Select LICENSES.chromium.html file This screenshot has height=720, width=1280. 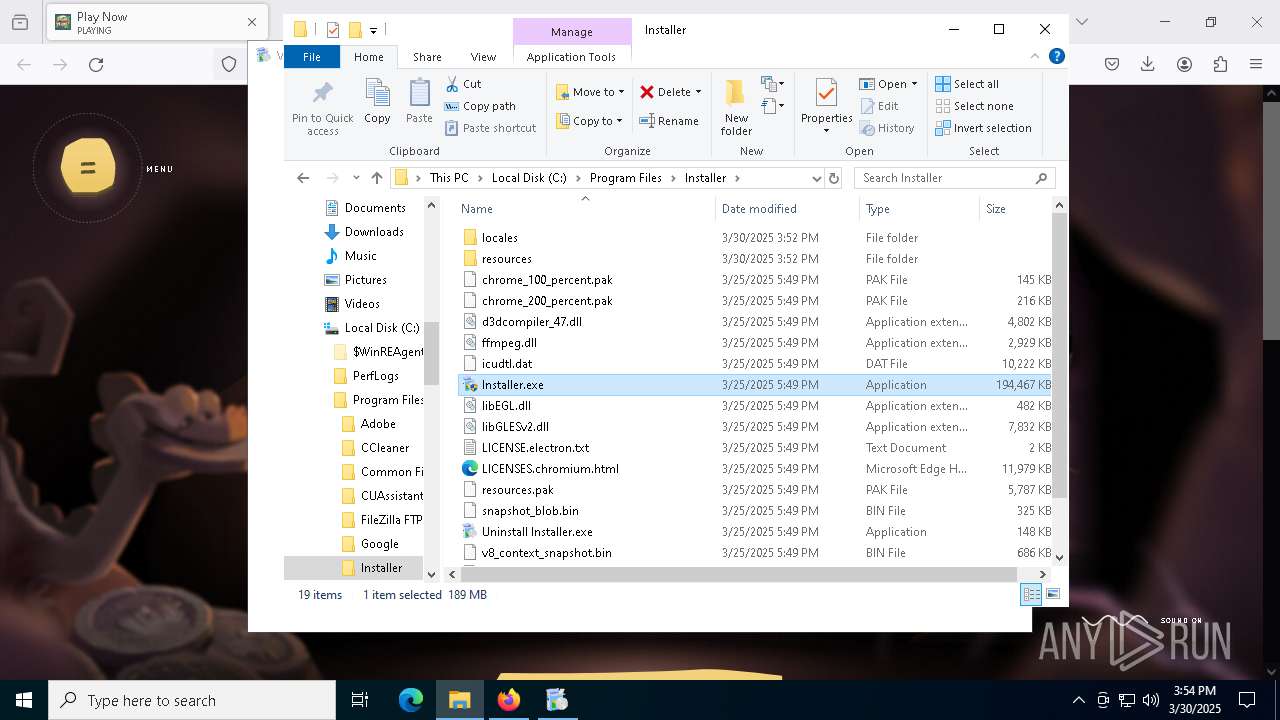click(549, 469)
